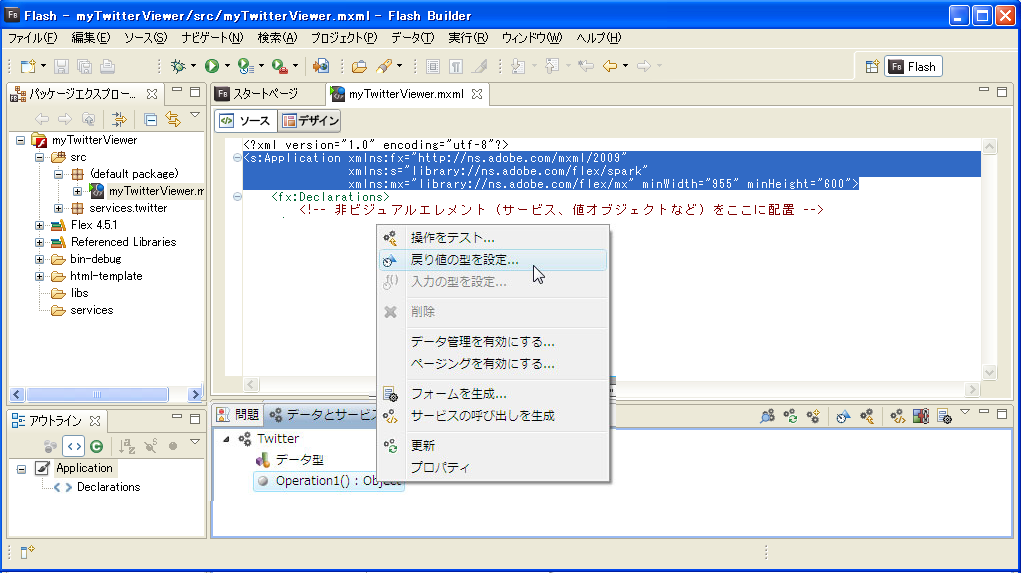Select ページングを有効にする menu entry
This screenshot has height=573, width=1021.
pyautogui.click(x=493, y=364)
